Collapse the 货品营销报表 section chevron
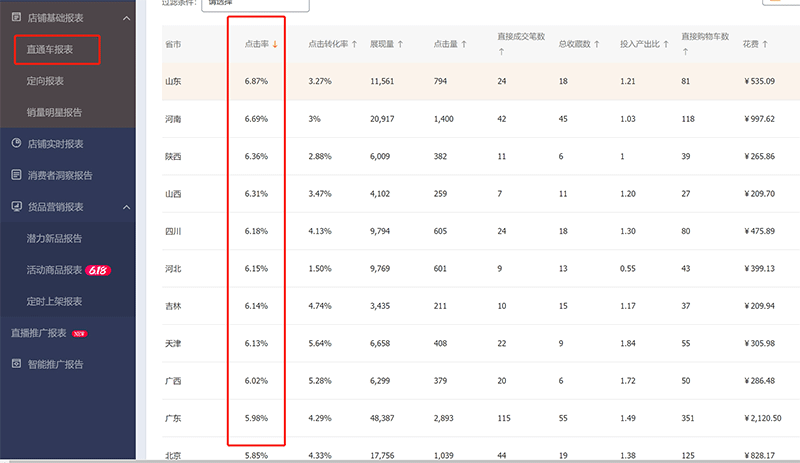 pyautogui.click(x=125, y=207)
